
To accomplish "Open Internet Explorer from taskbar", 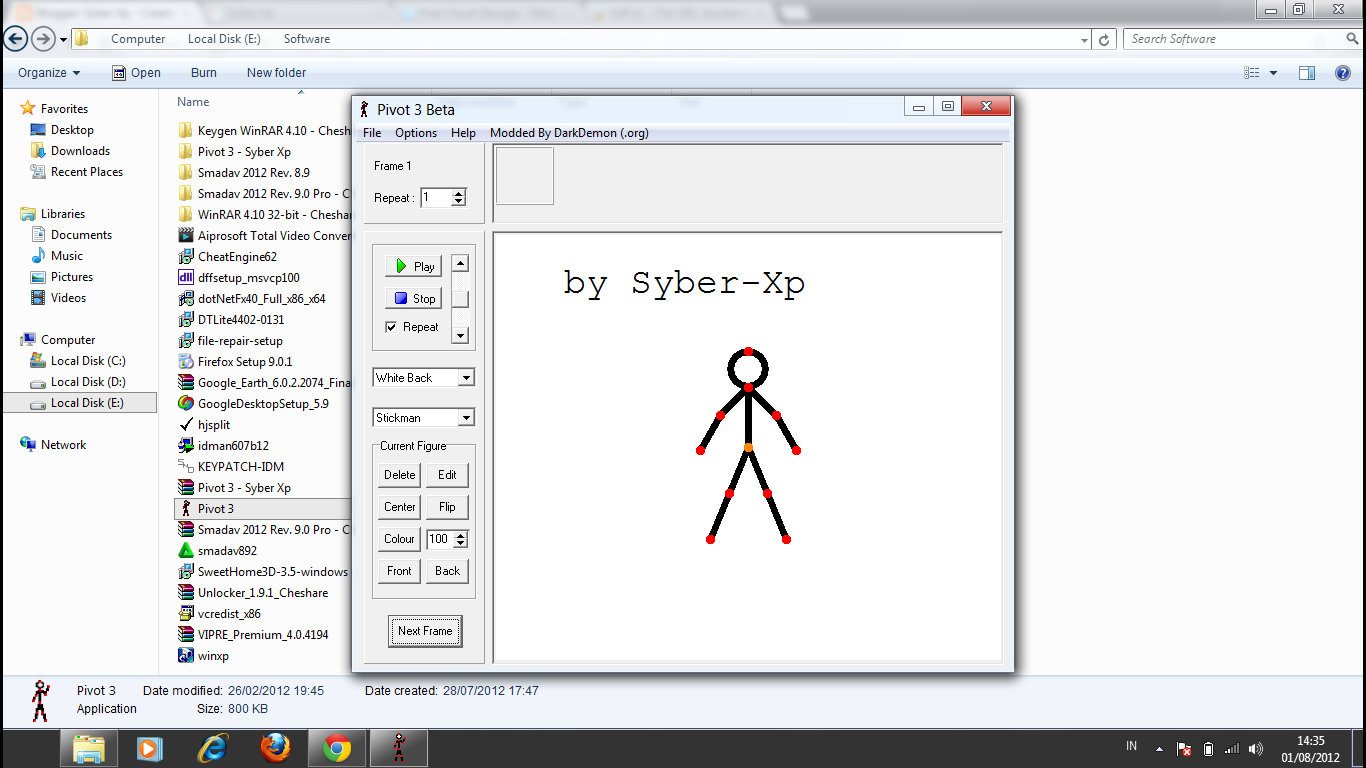I will [x=213, y=747].
